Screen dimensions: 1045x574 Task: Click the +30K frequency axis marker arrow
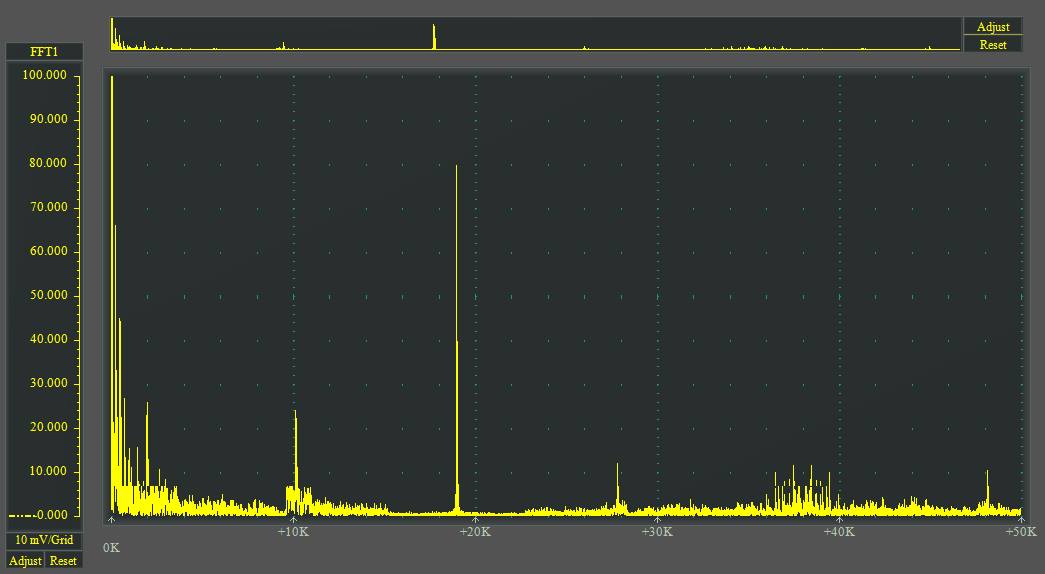[x=657, y=519]
